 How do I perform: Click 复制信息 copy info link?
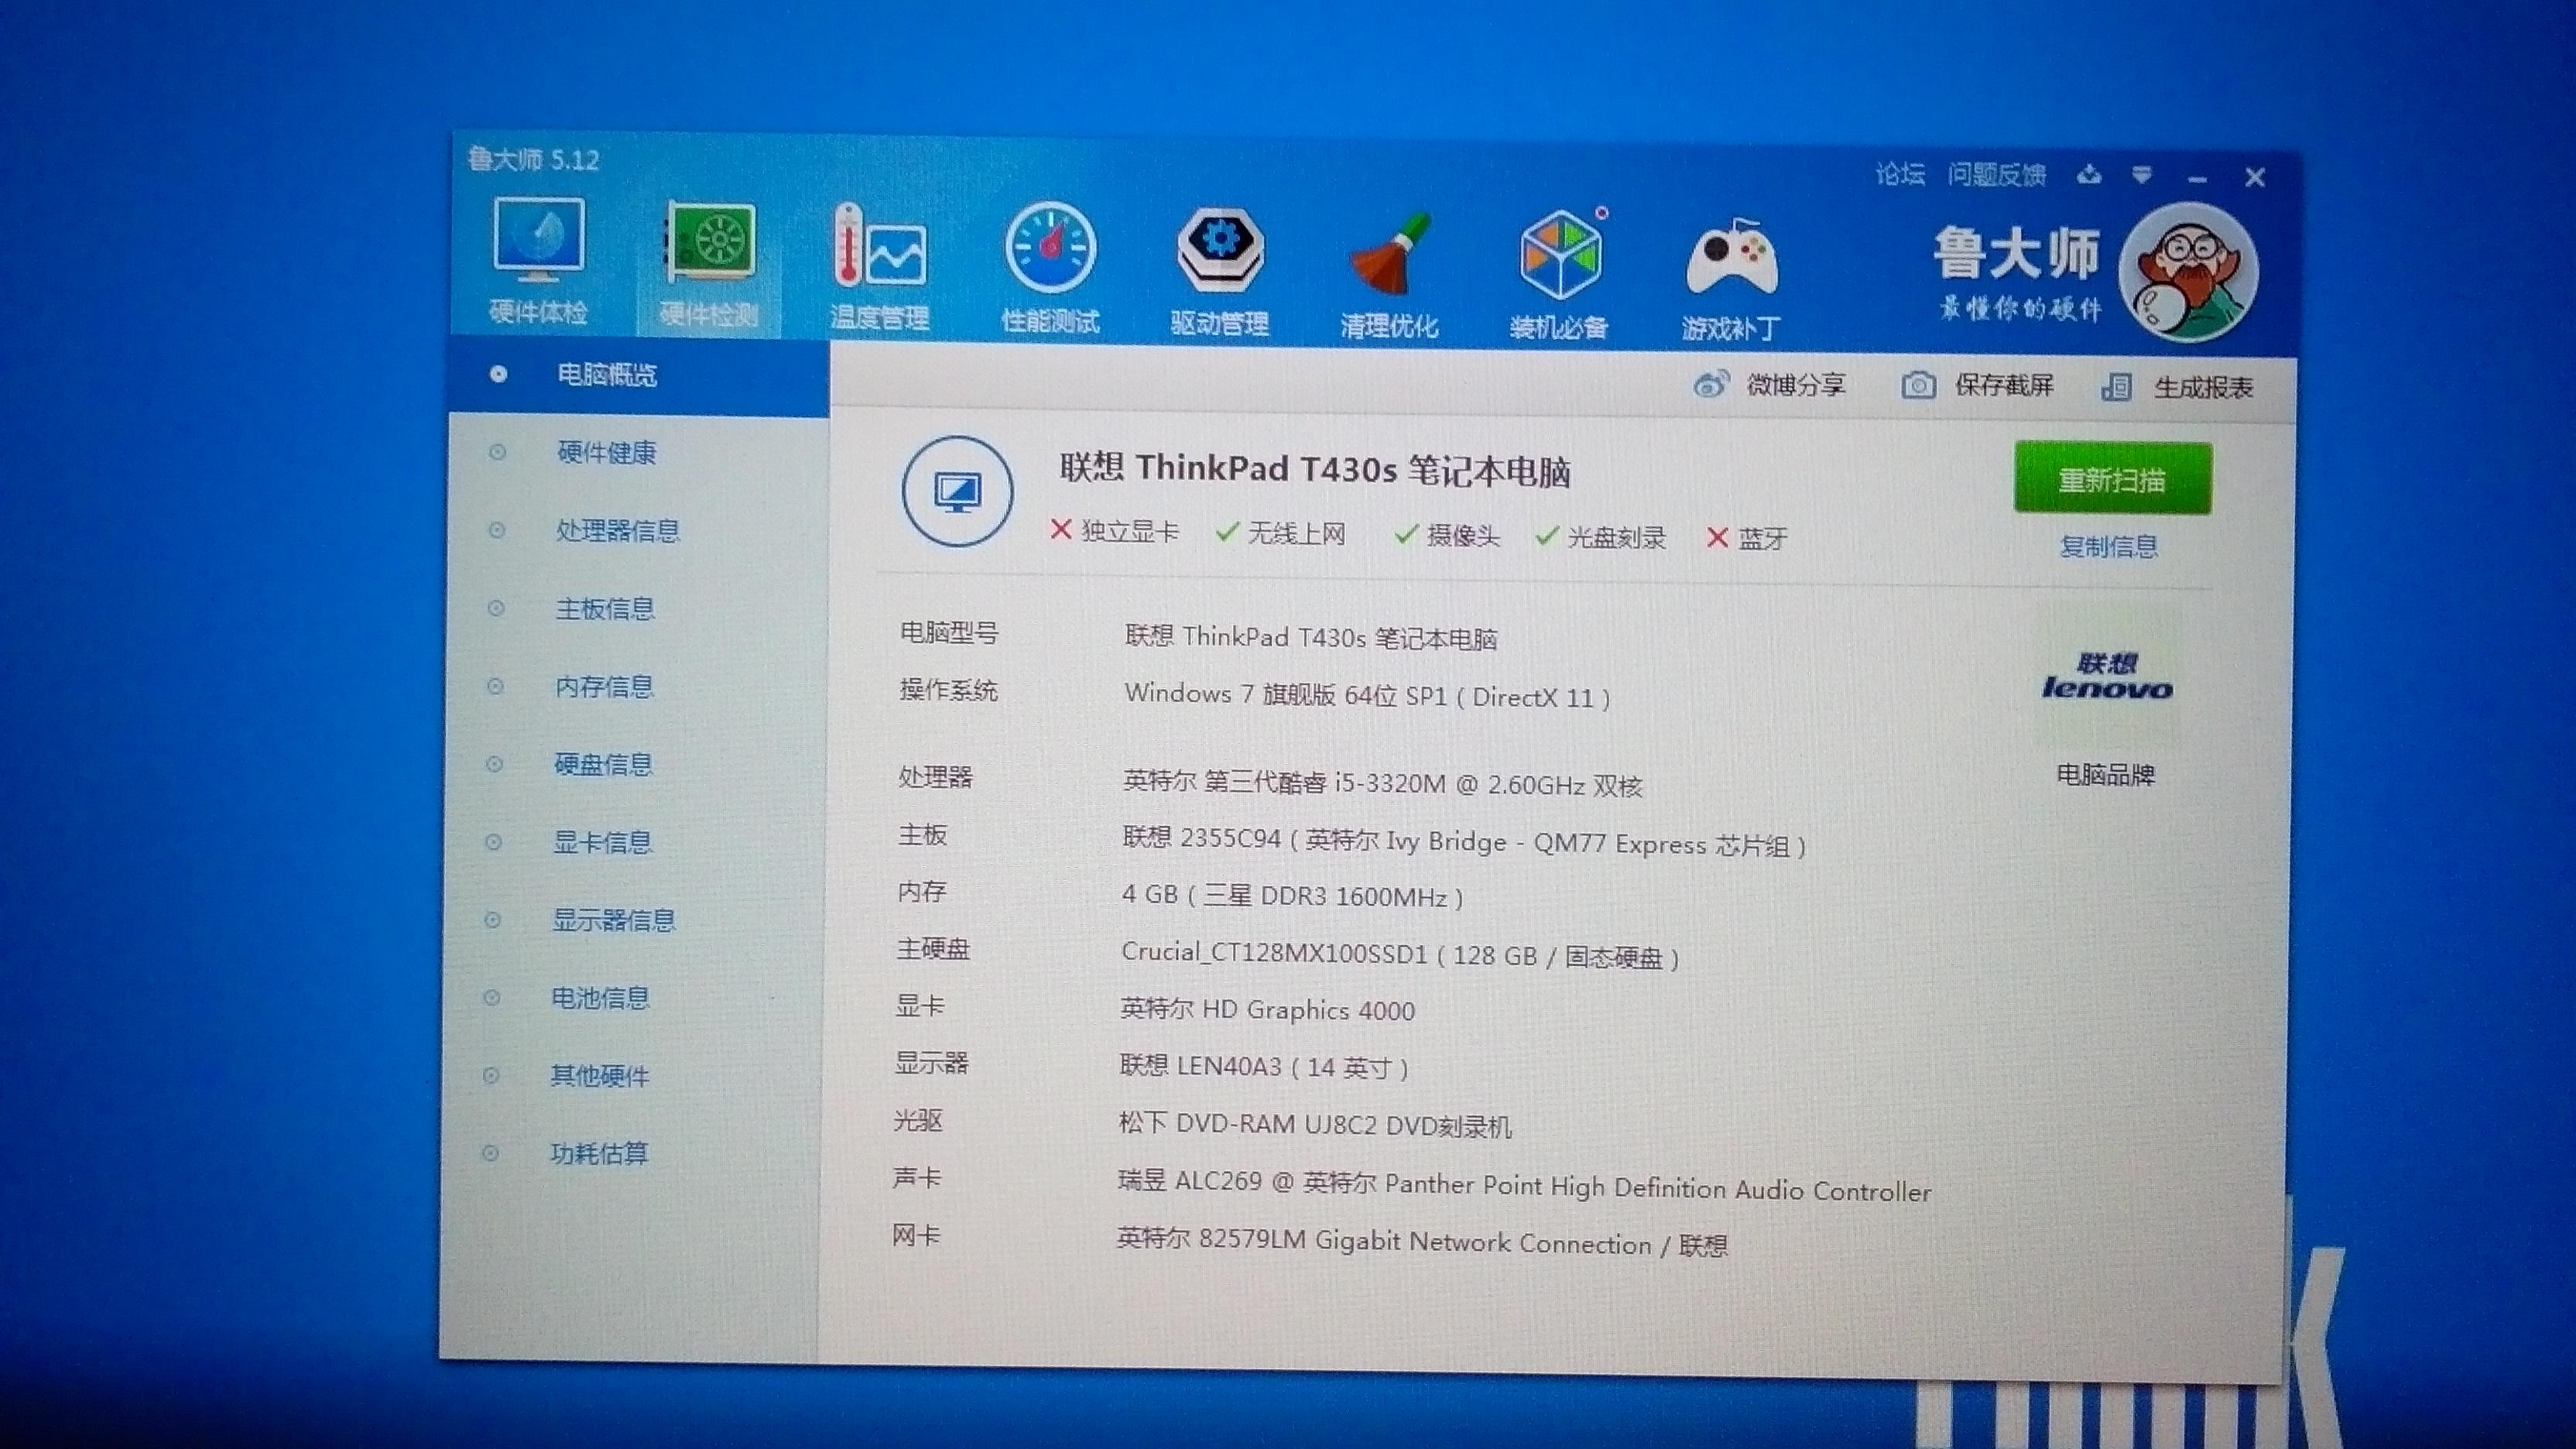(x=2109, y=547)
